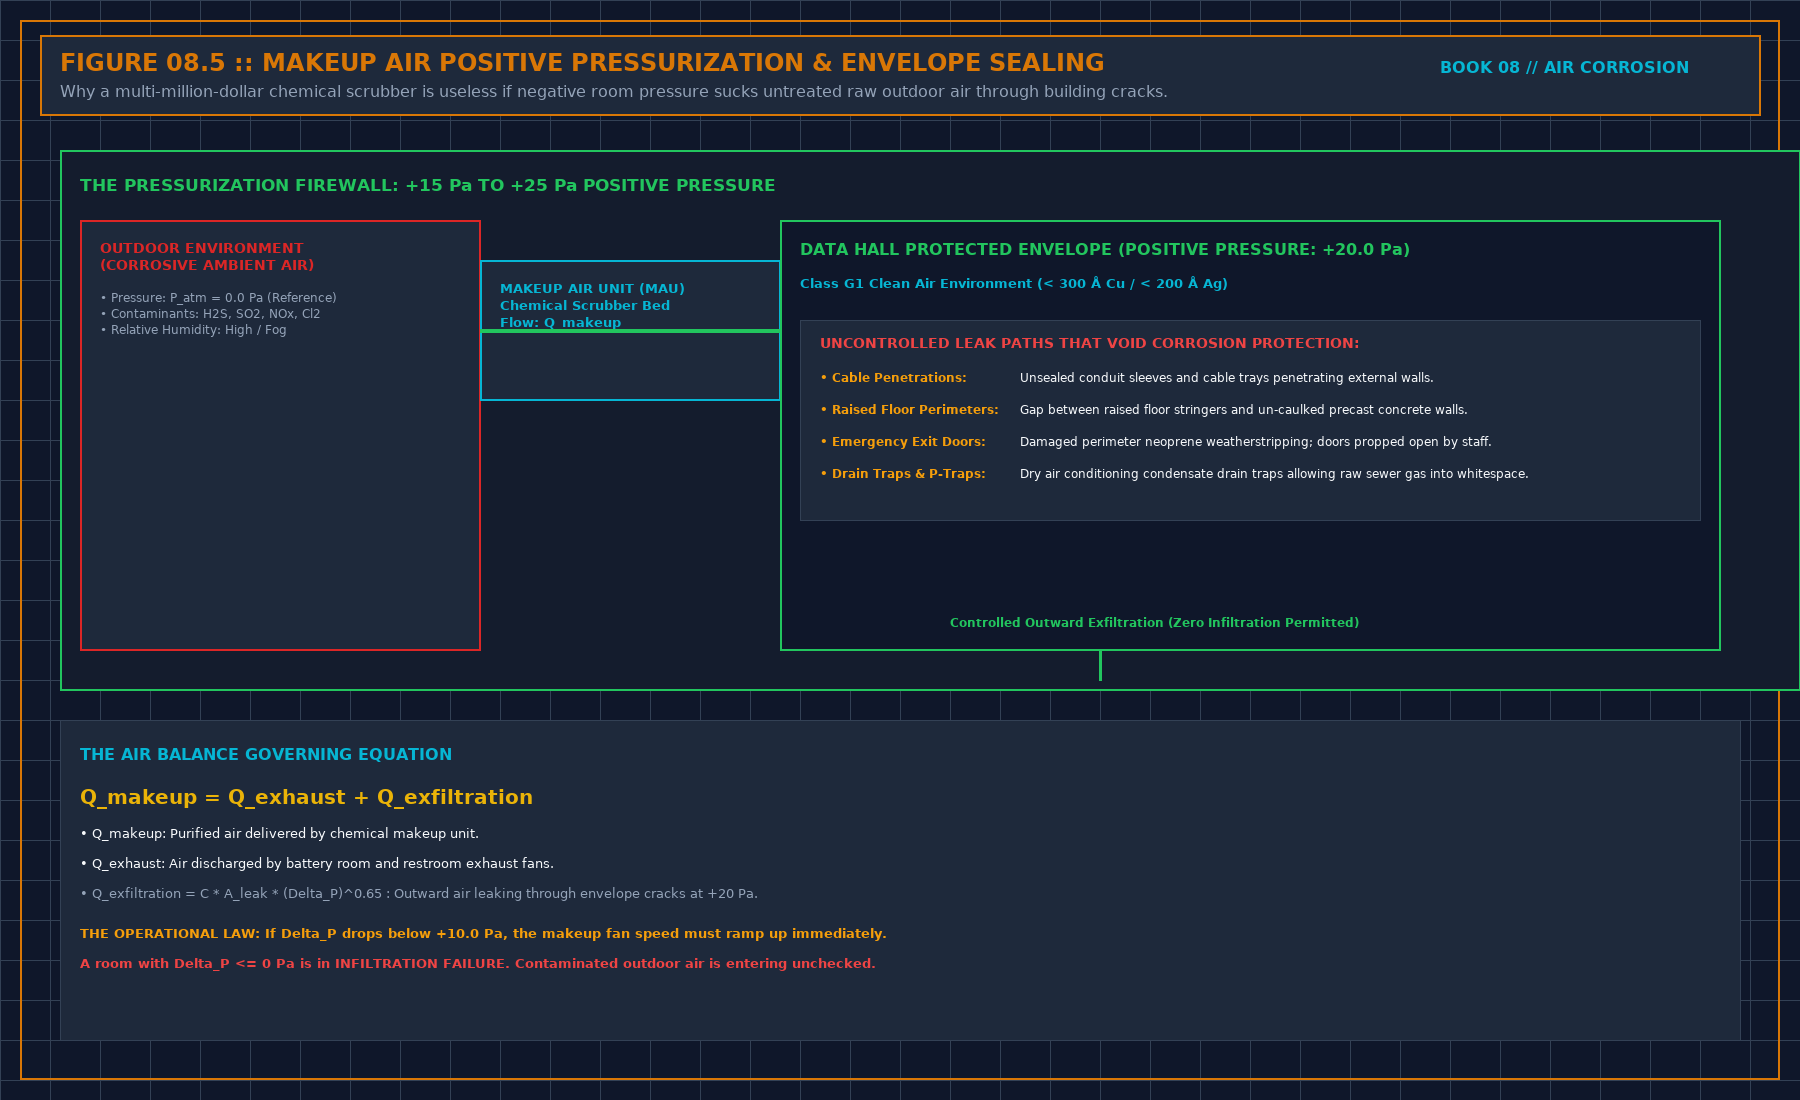Click the Uncontrolled Leak Paths warning heading
Image resolution: width=1800 pixels, height=1100 pixels.
tap(1089, 343)
